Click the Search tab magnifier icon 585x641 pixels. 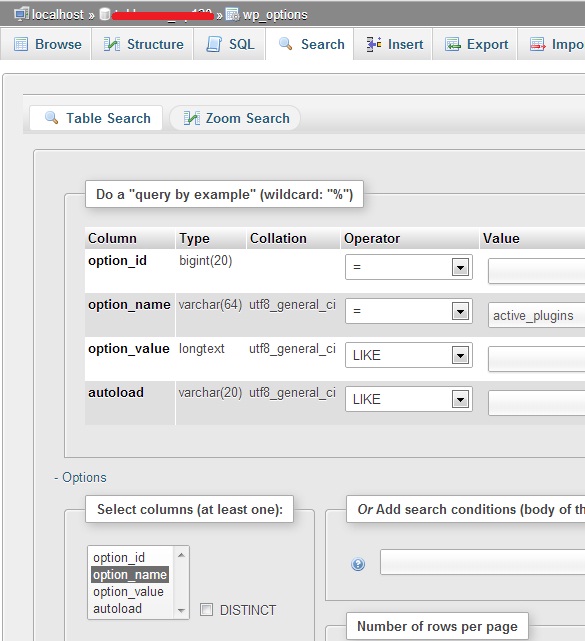(285, 44)
